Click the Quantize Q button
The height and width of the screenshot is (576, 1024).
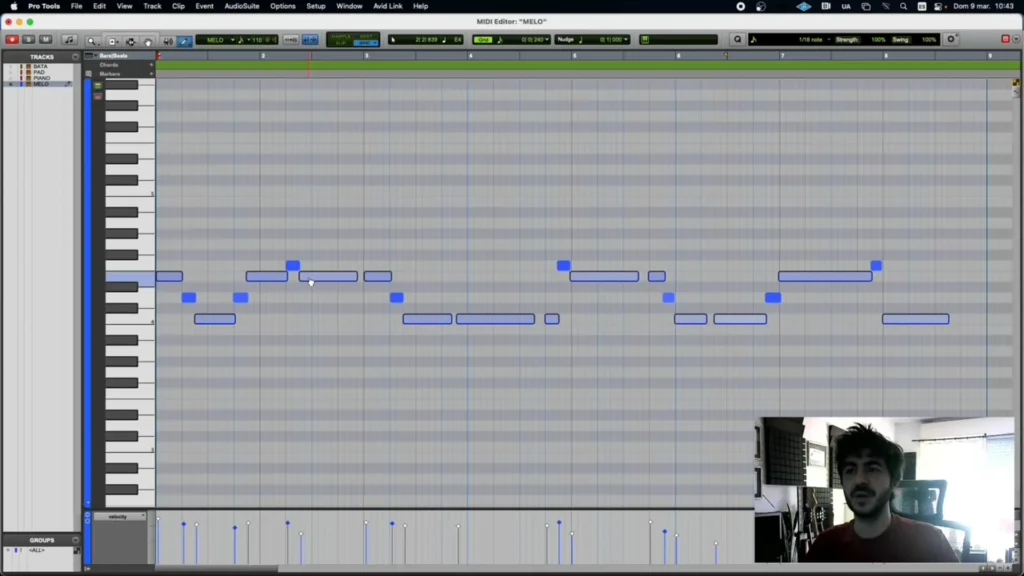pos(737,40)
